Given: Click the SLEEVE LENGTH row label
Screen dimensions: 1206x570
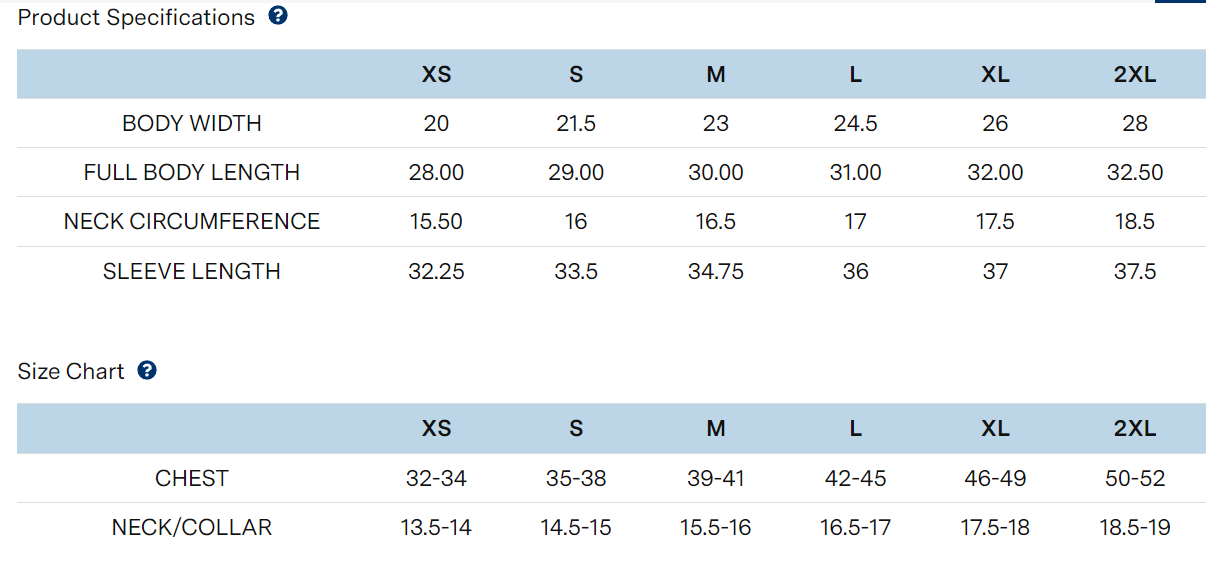Looking at the screenshot, I should (x=192, y=272).
